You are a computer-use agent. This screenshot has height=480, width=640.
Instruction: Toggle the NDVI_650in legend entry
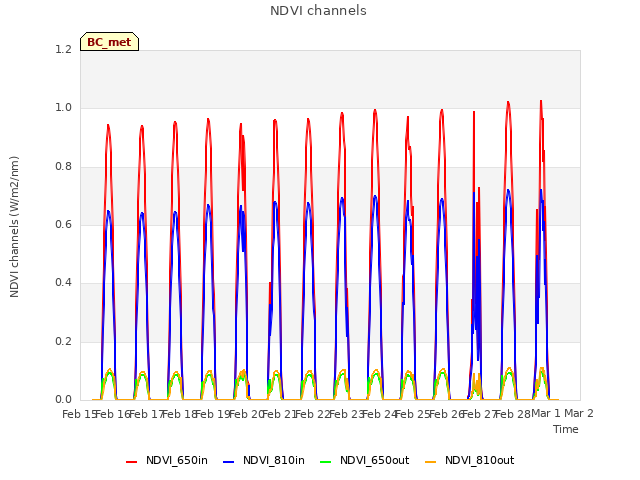pos(167,460)
